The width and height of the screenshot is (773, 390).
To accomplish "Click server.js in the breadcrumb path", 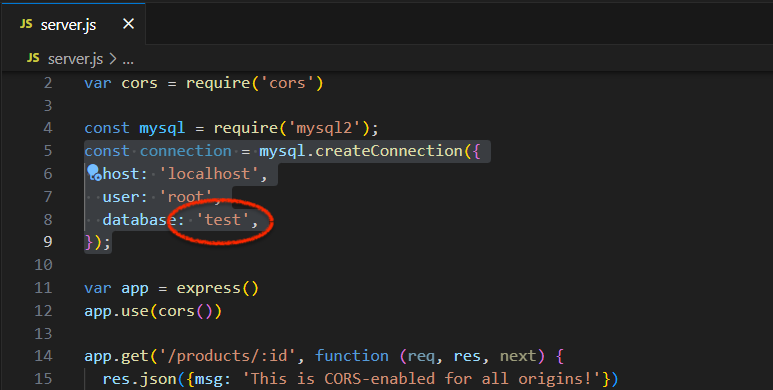I will pos(75,59).
